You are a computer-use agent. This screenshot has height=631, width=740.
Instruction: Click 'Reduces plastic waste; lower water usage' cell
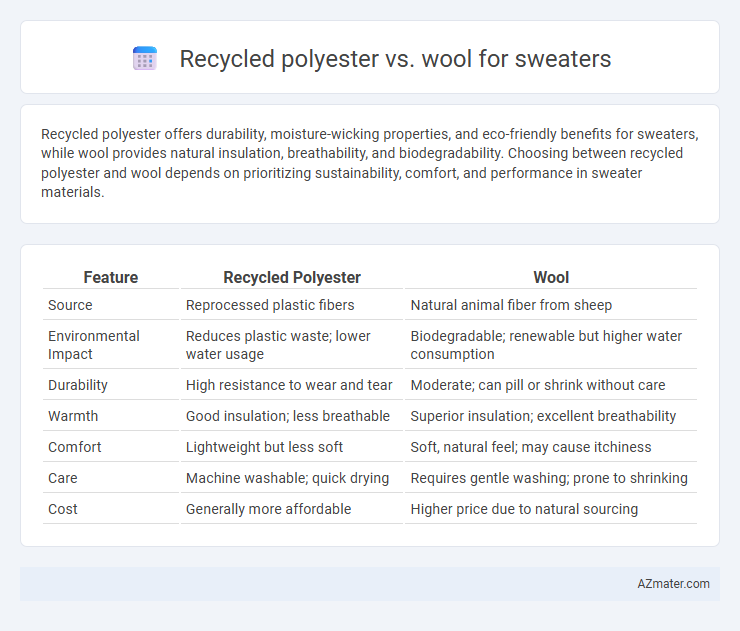coord(278,345)
